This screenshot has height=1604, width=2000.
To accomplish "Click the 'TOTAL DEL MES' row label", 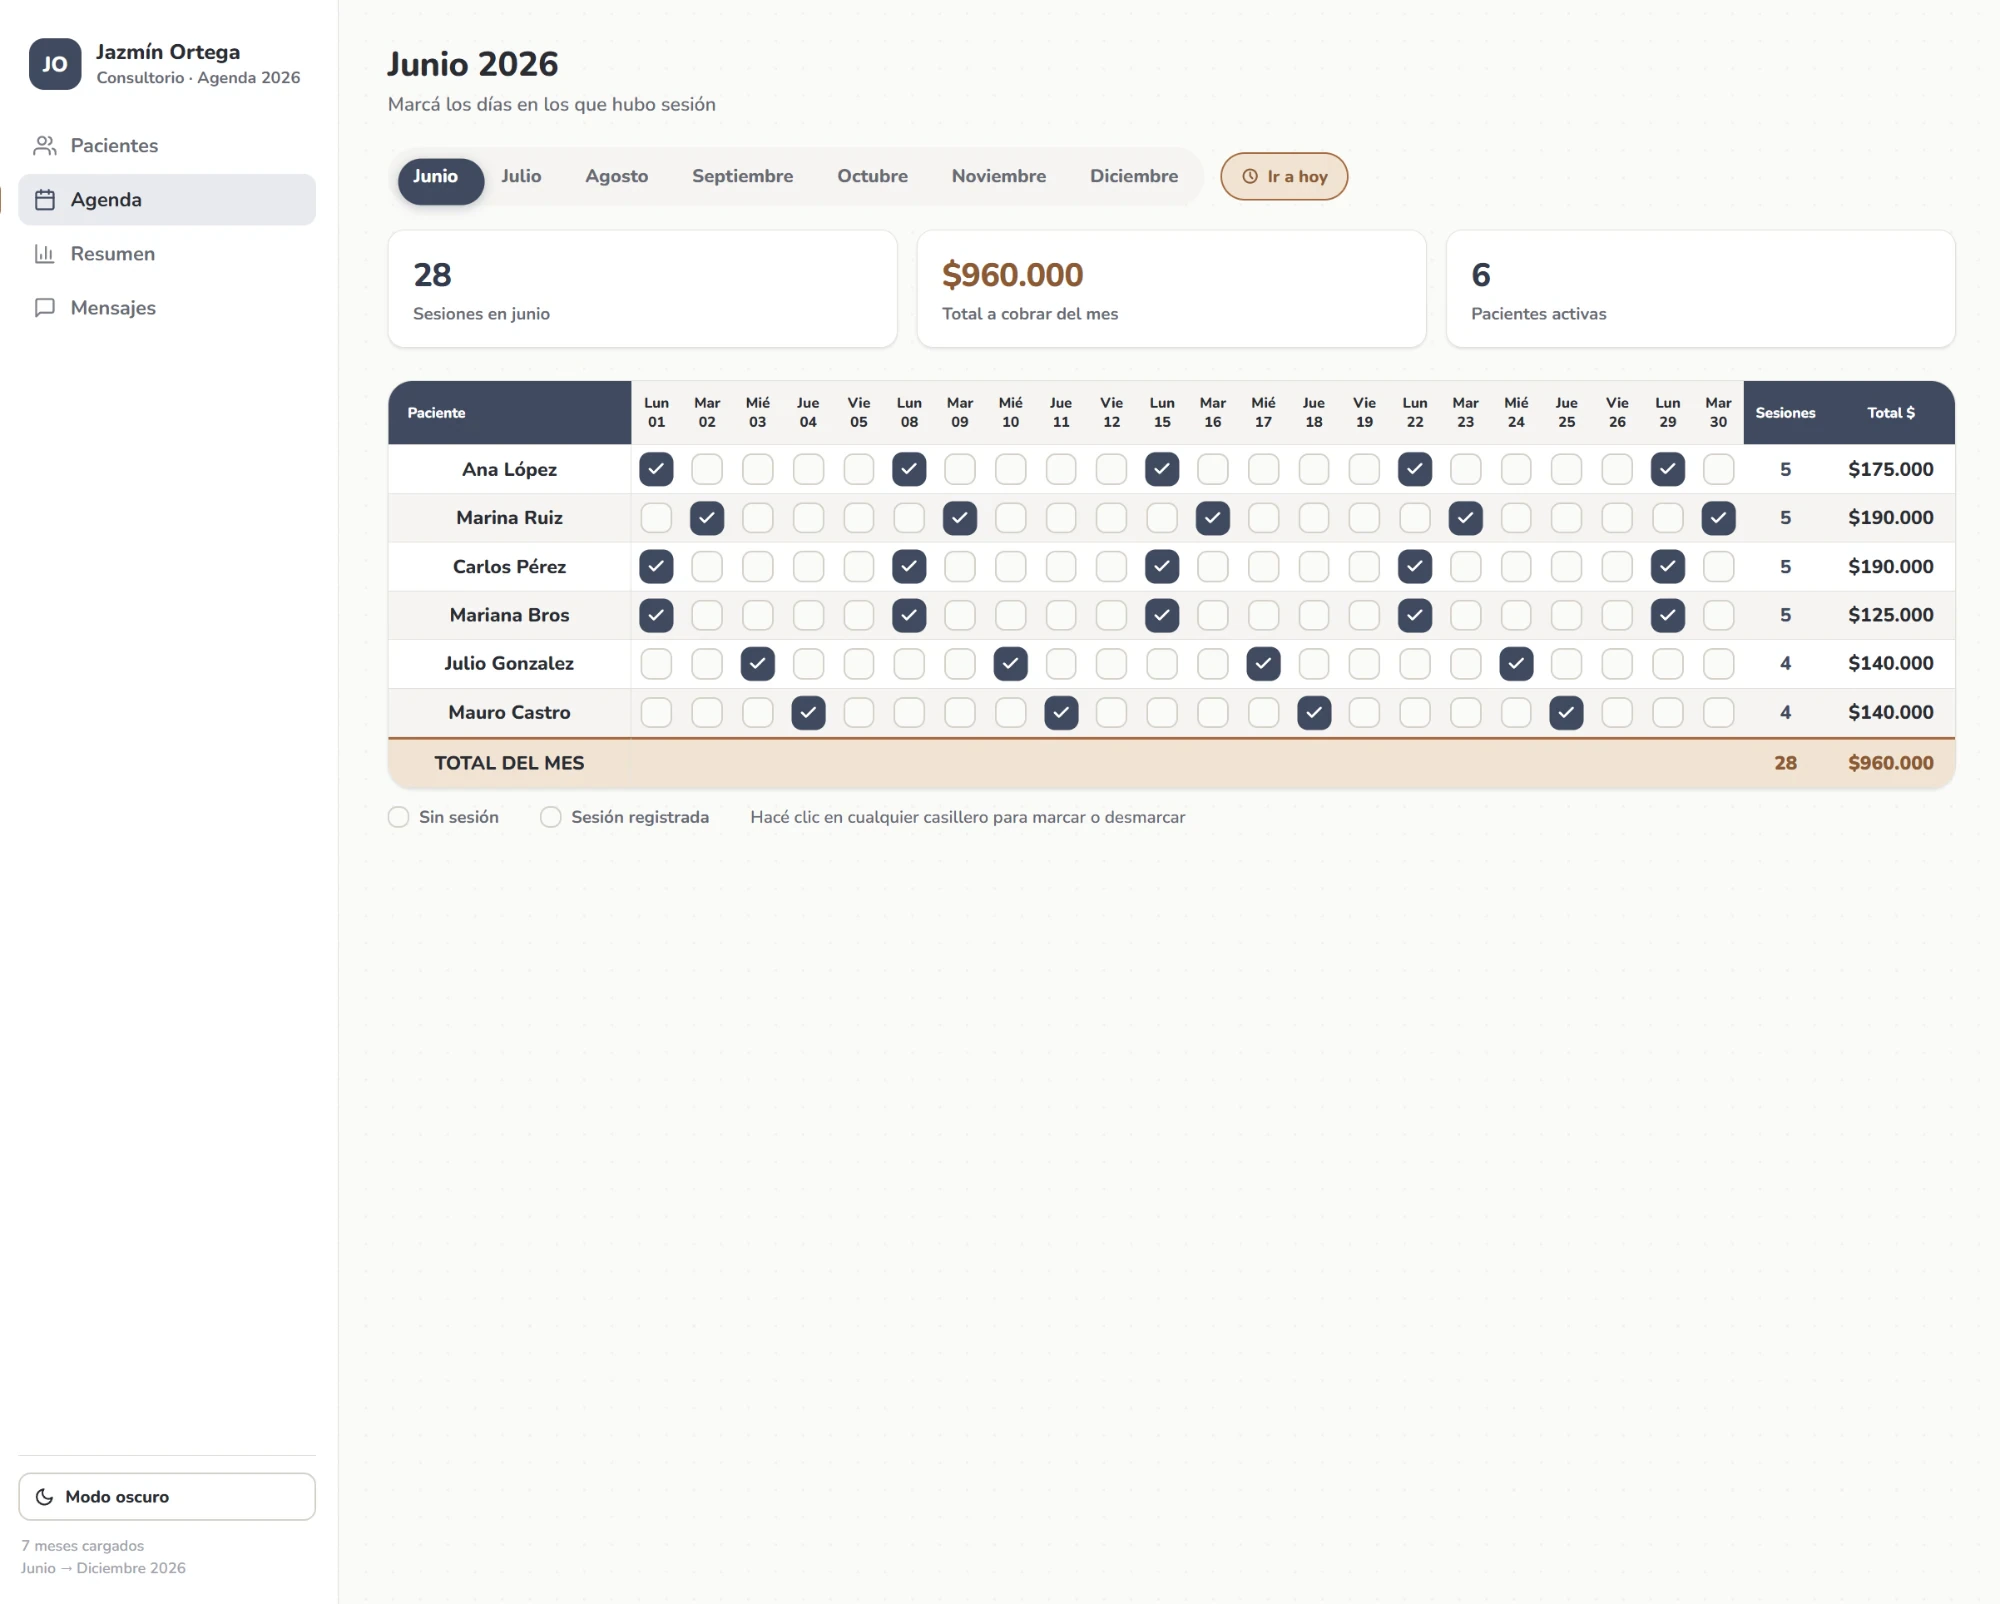I will [509, 763].
